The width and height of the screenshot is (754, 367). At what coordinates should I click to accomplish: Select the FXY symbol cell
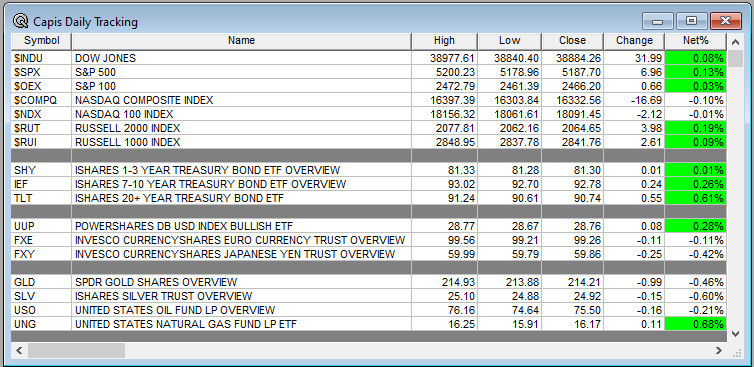pos(41,253)
